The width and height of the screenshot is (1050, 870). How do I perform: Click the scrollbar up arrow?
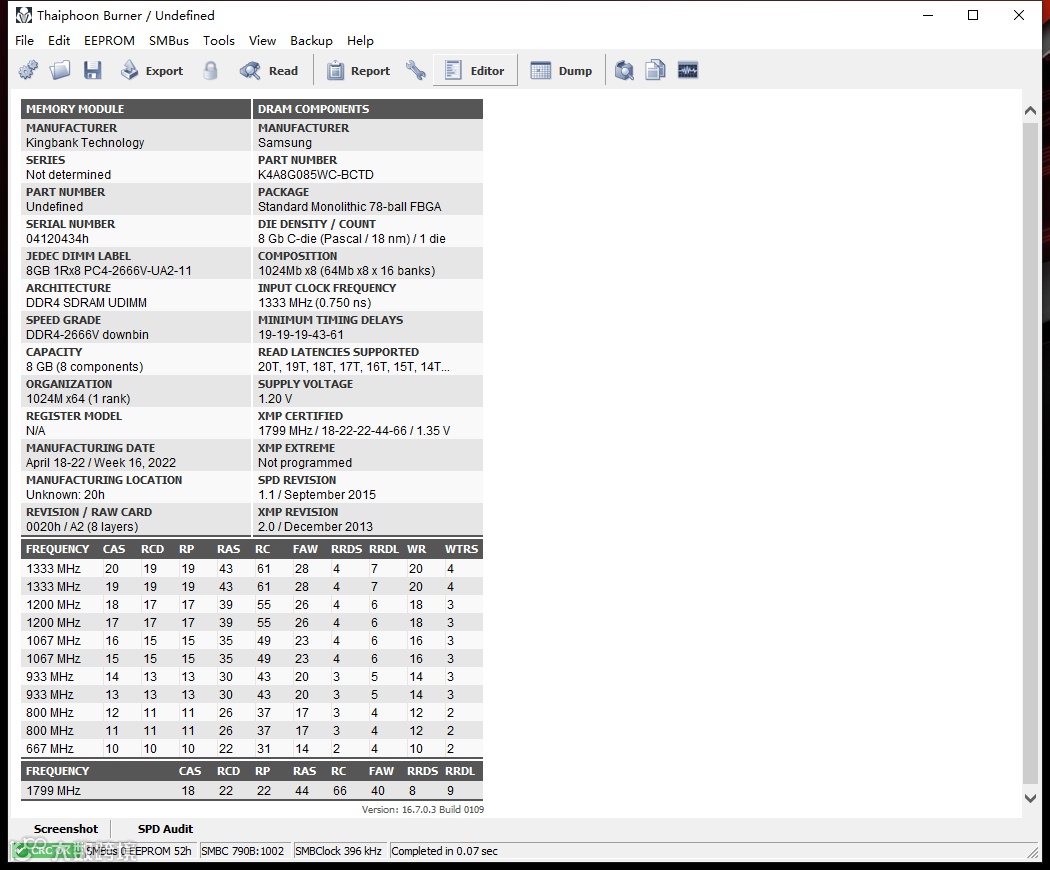tap(1031, 111)
